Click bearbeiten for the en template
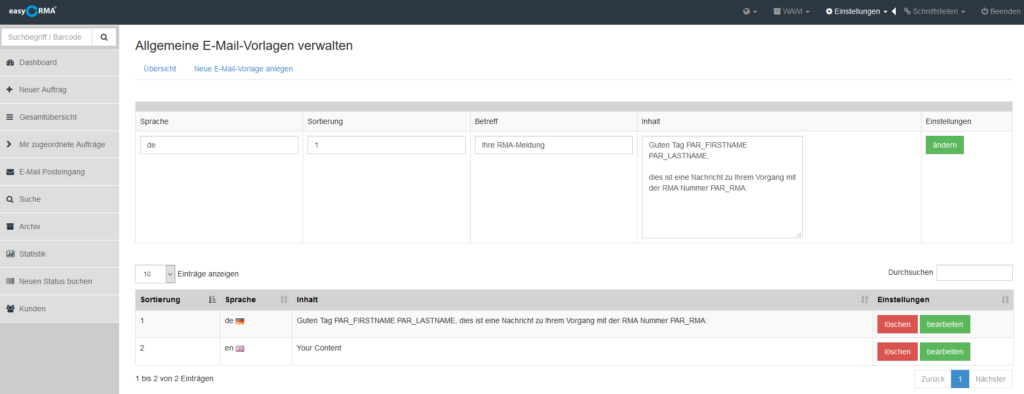Image resolution: width=1024 pixels, height=394 pixels. click(945, 352)
